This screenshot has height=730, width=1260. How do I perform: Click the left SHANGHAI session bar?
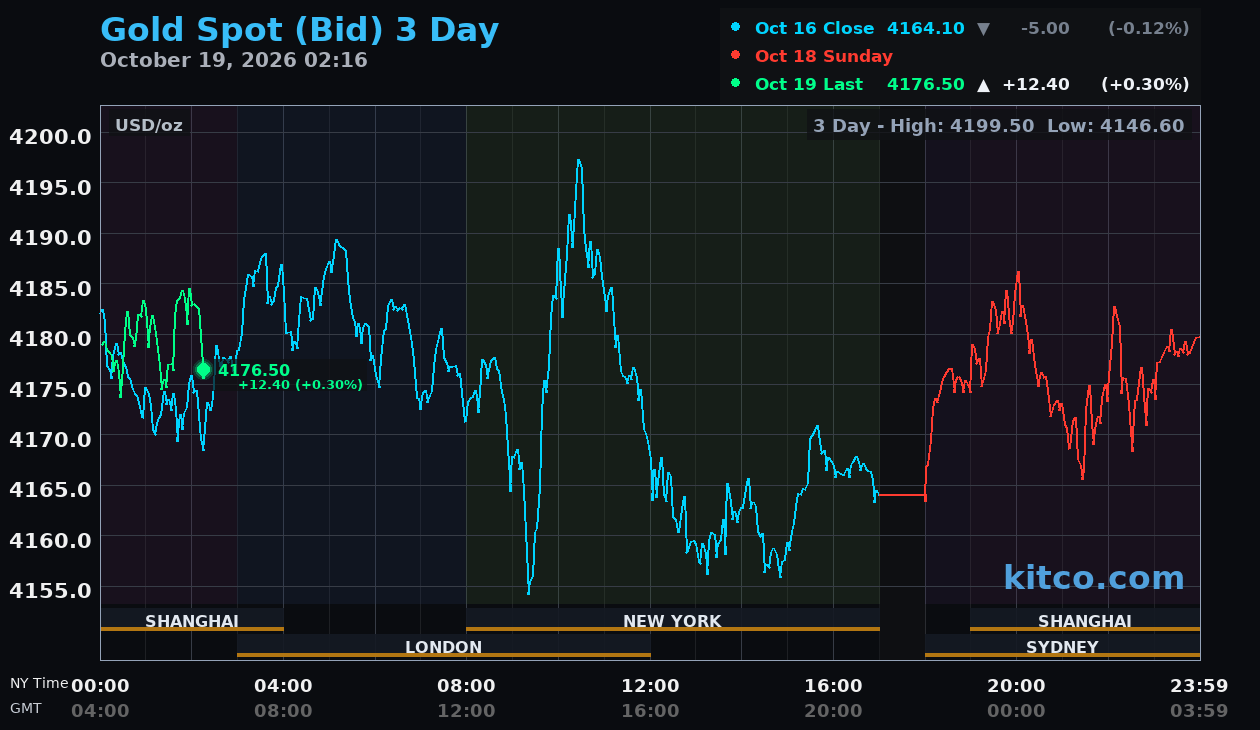coord(192,620)
